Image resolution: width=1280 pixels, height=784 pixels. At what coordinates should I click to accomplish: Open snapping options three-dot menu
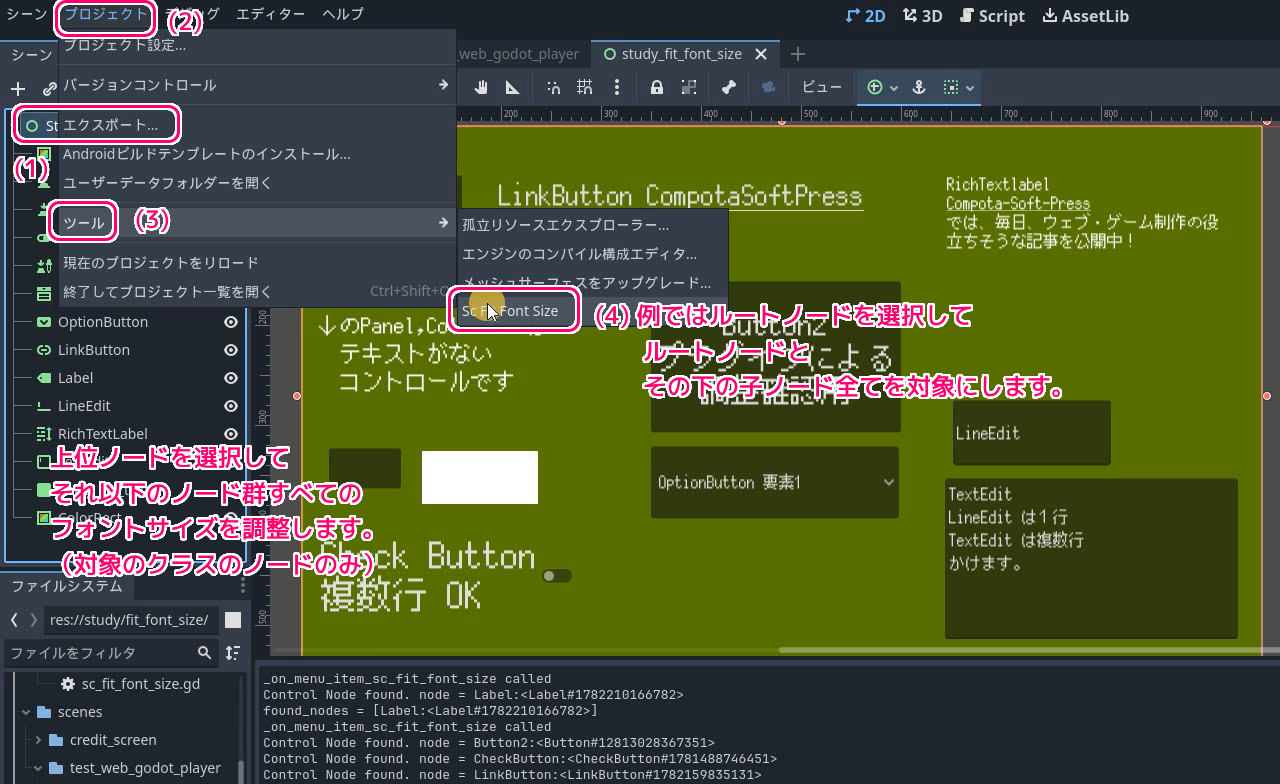[617, 87]
